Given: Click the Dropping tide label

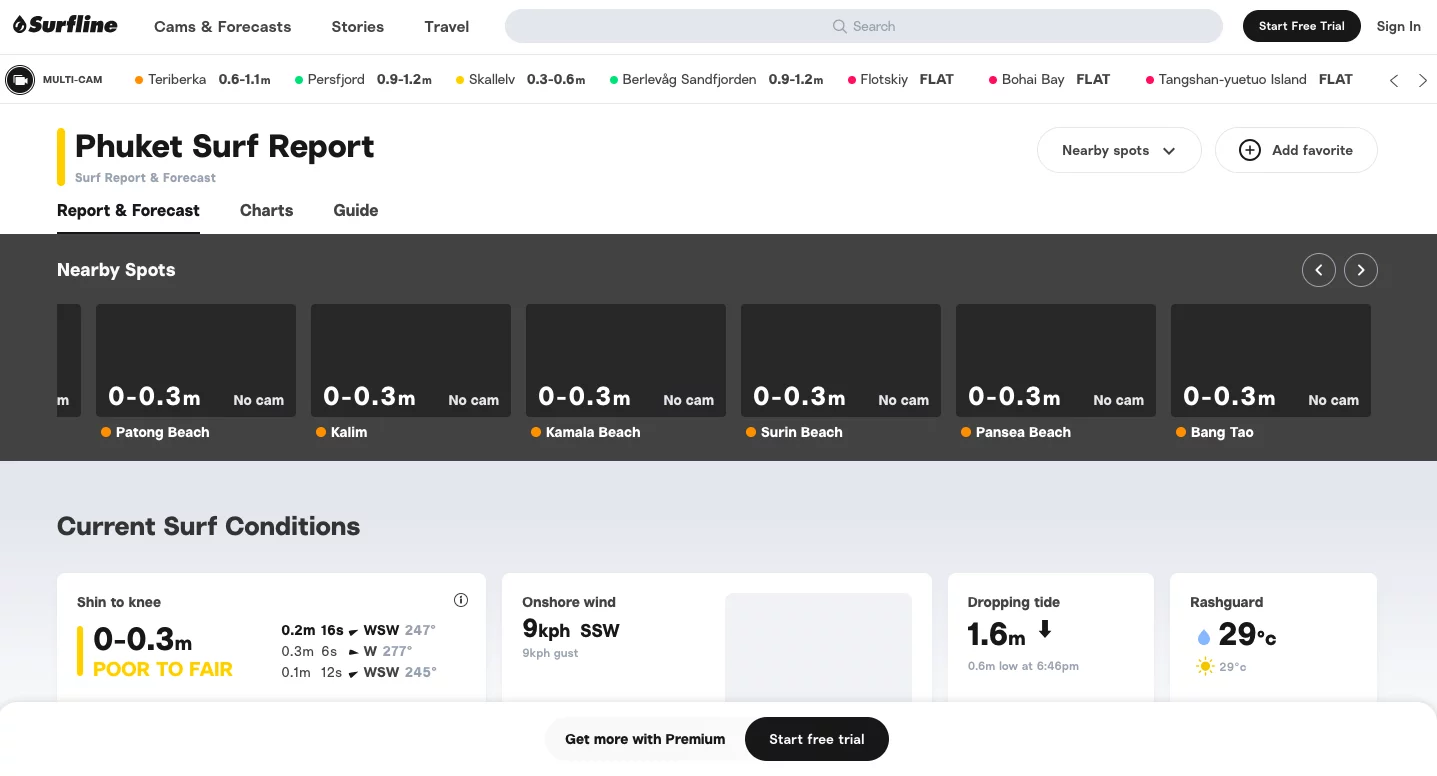Looking at the screenshot, I should 1014,602.
